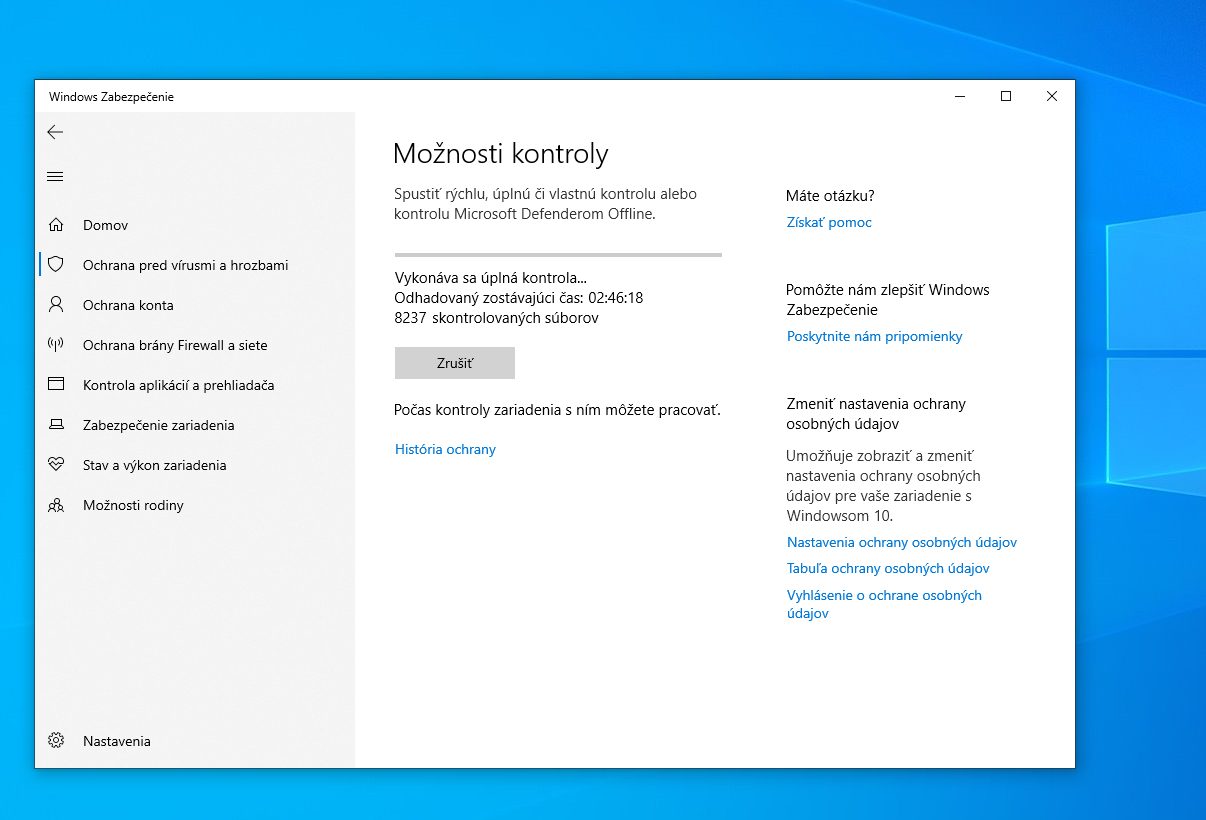1206x820 pixels.
Task: Click the Získať pomoc link
Action: tap(829, 223)
